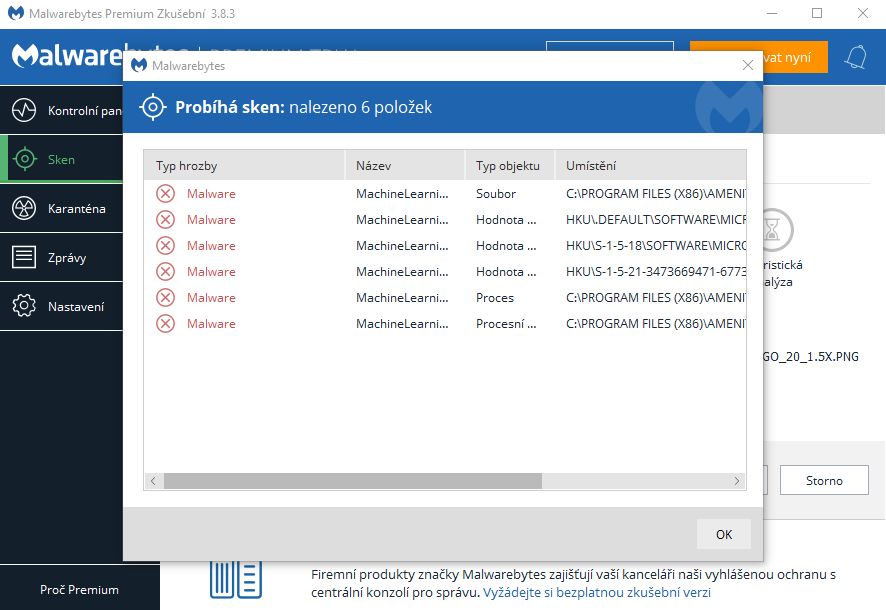Click the hourglass heuristic analysis icon behind dialog
The width and height of the screenshot is (886, 610).
coord(778,230)
